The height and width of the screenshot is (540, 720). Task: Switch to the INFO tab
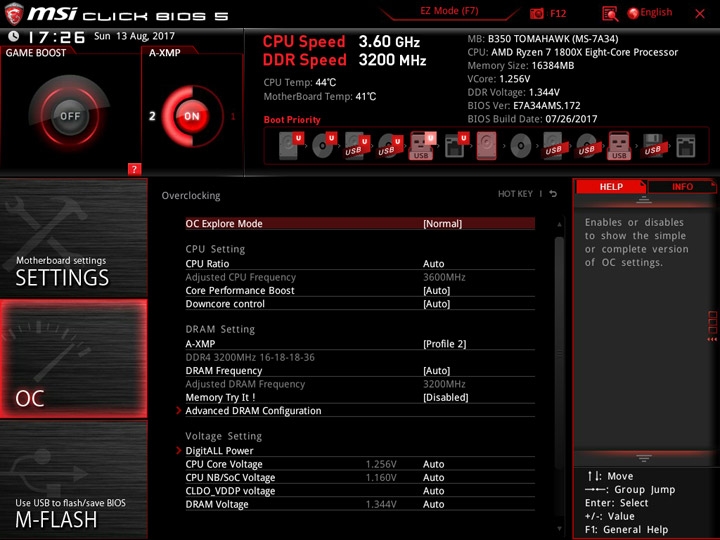[682, 186]
